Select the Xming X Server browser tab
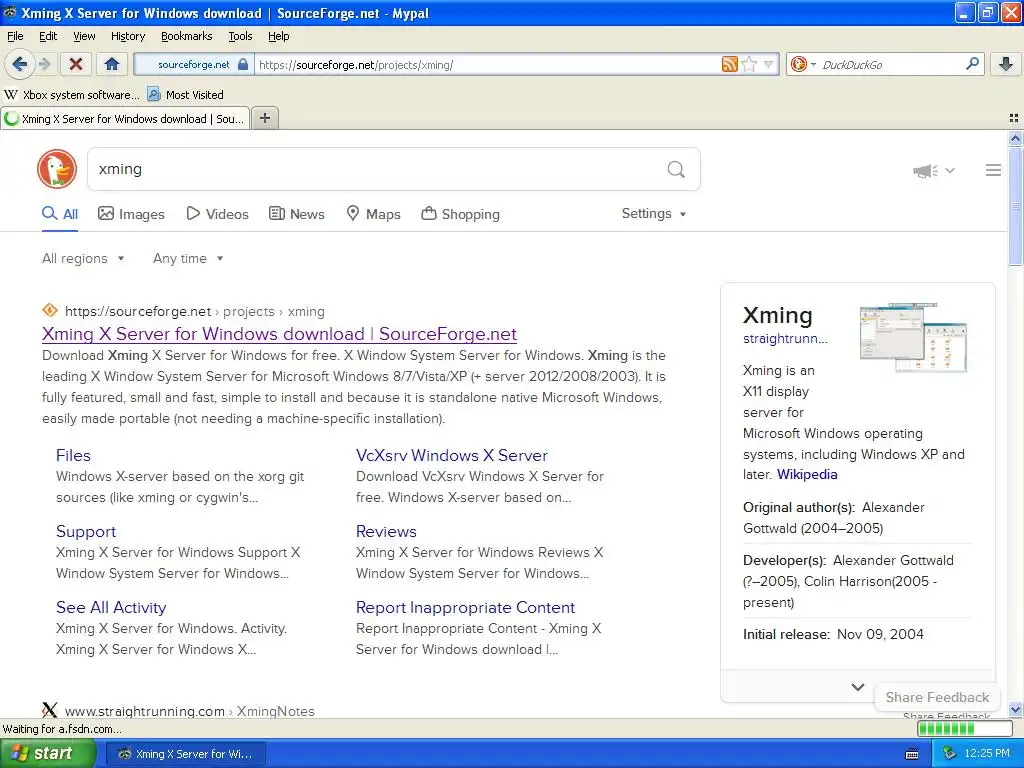The width and height of the screenshot is (1024, 768). click(125, 118)
